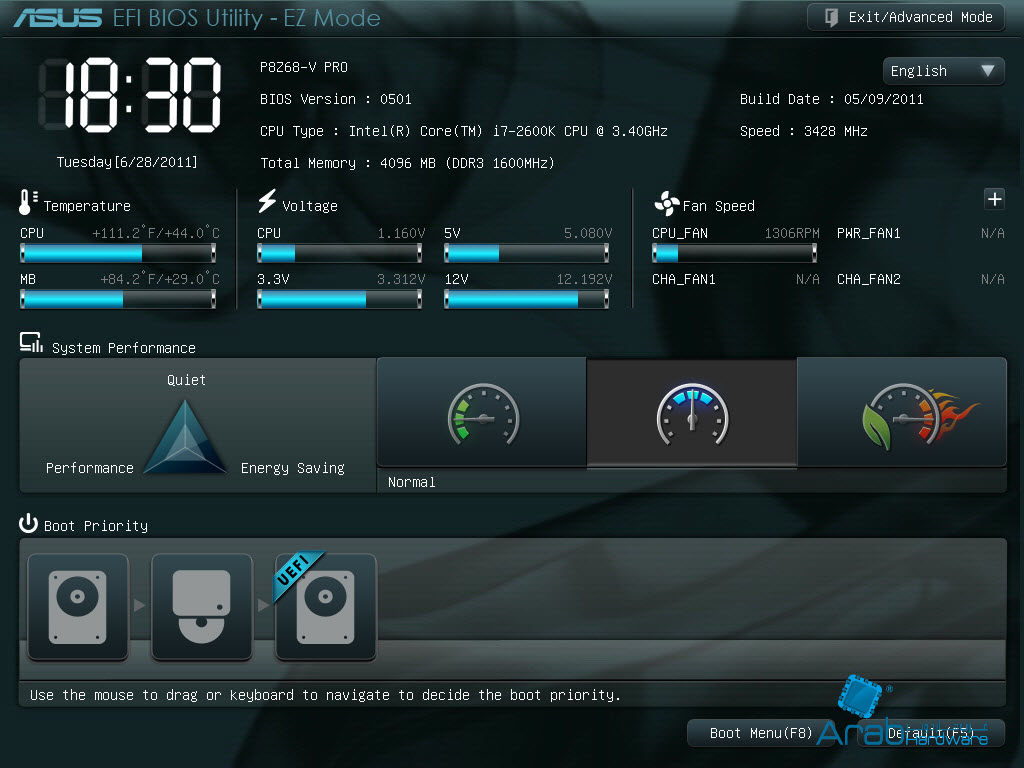Click the +111.2°F/+44.0°C CPU temperature value
Screen dimensions: 1024x768
coord(156,233)
